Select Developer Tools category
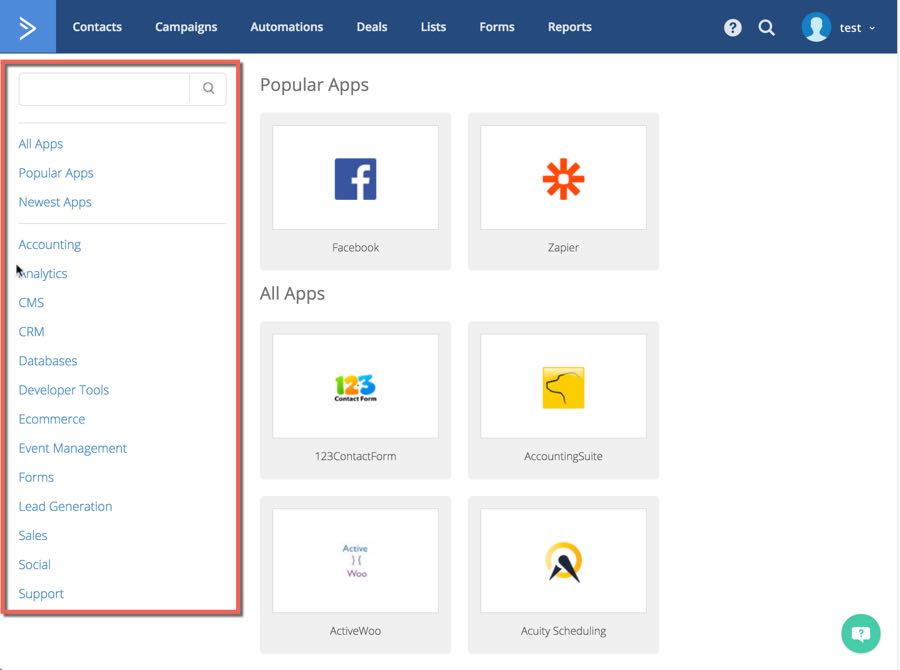Image resolution: width=900 pixels, height=670 pixels. pos(64,390)
